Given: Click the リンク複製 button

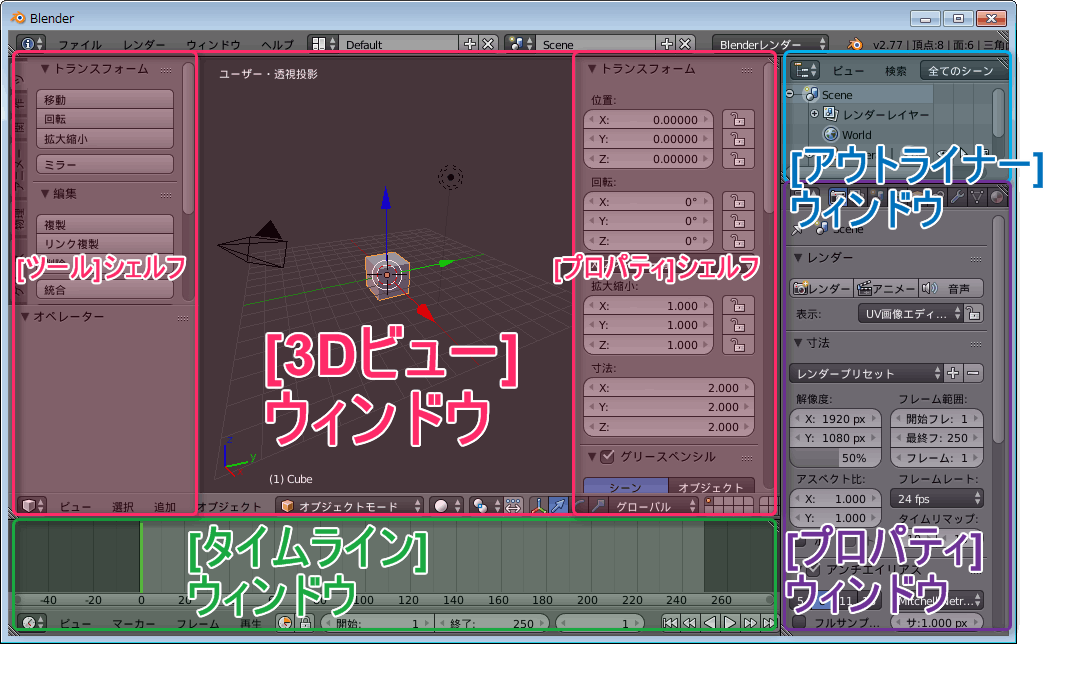Looking at the screenshot, I should tap(105, 244).
